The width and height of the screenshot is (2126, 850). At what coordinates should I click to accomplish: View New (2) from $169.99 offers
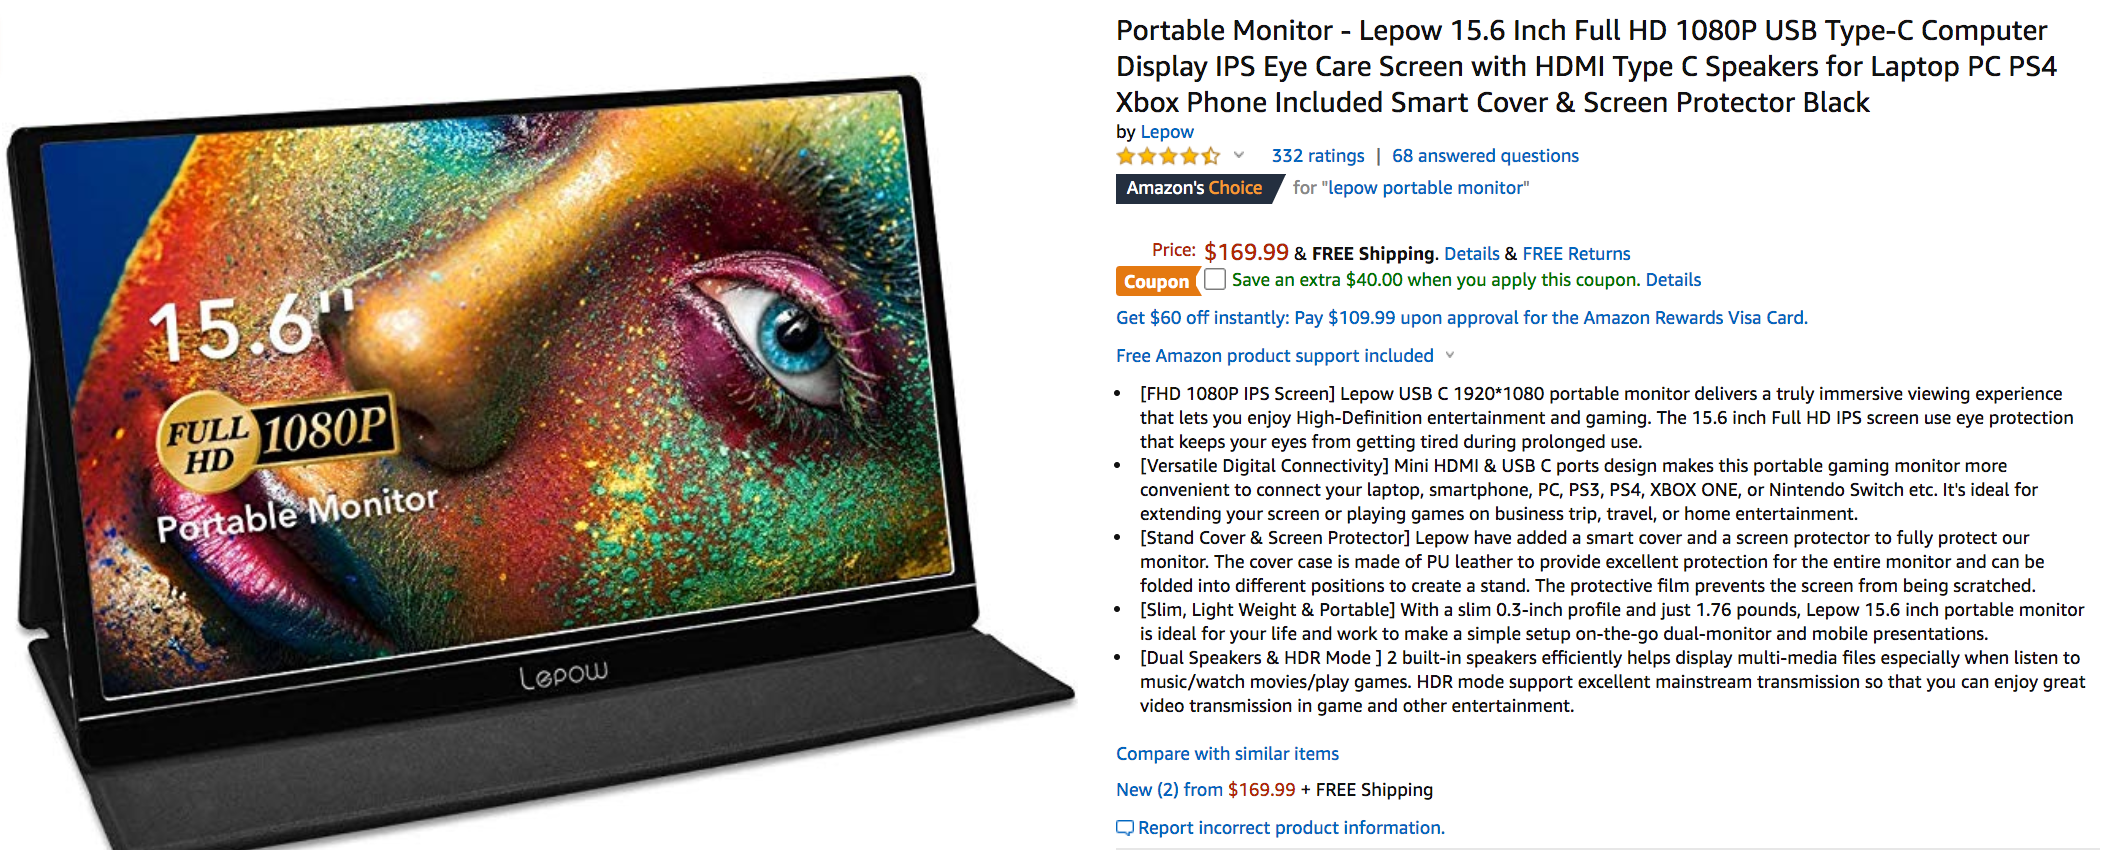coord(1205,790)
